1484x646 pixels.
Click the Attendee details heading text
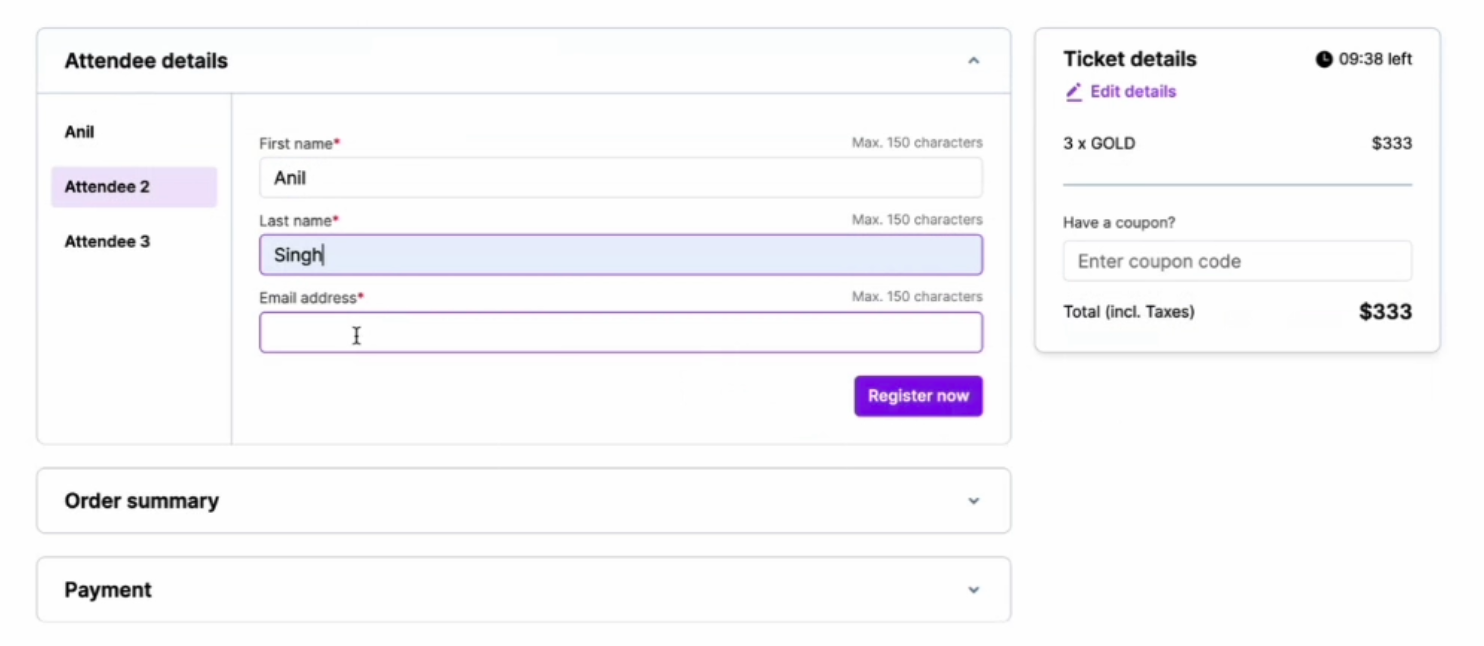(x=146, y=61)
